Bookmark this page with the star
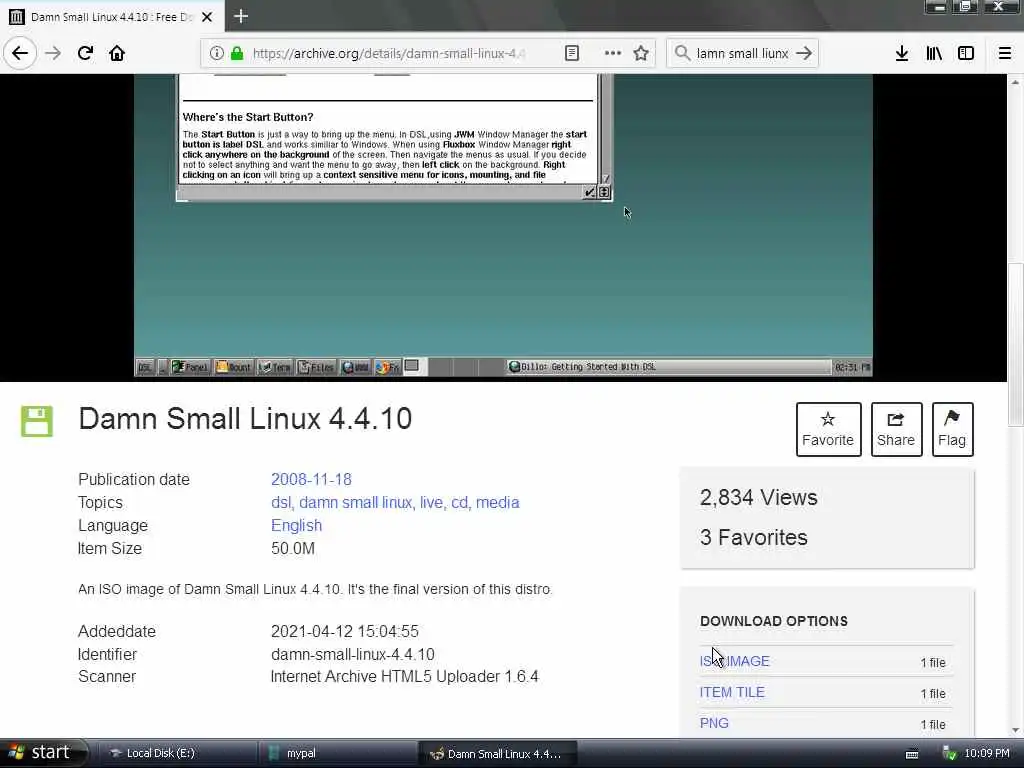Screen dimensions: 1024x768 tap(641, 53)
